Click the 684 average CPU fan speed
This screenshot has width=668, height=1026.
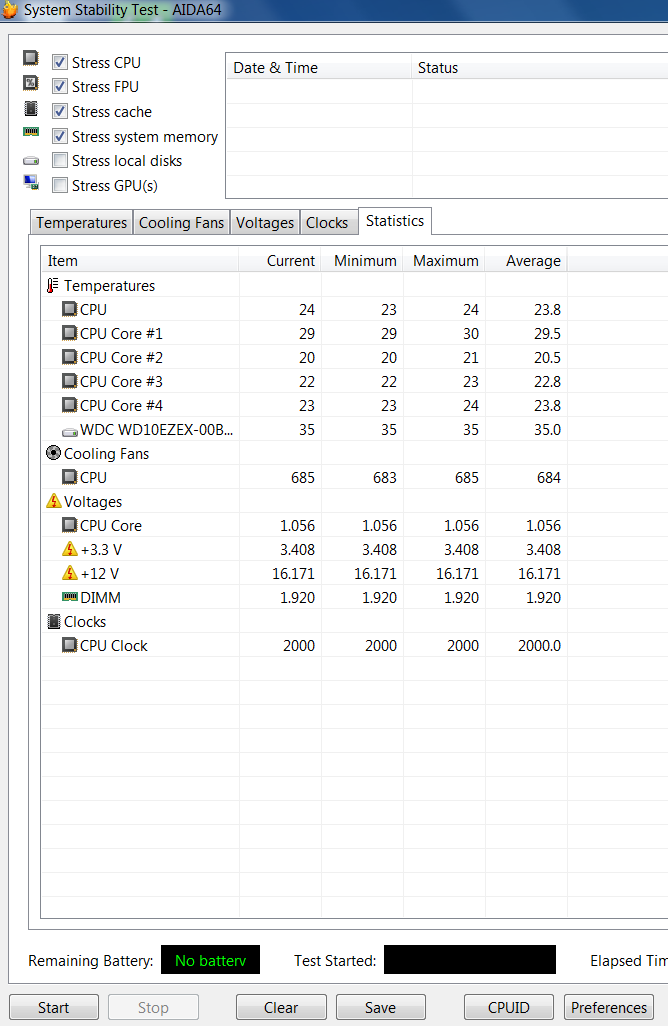coord(548,478)
